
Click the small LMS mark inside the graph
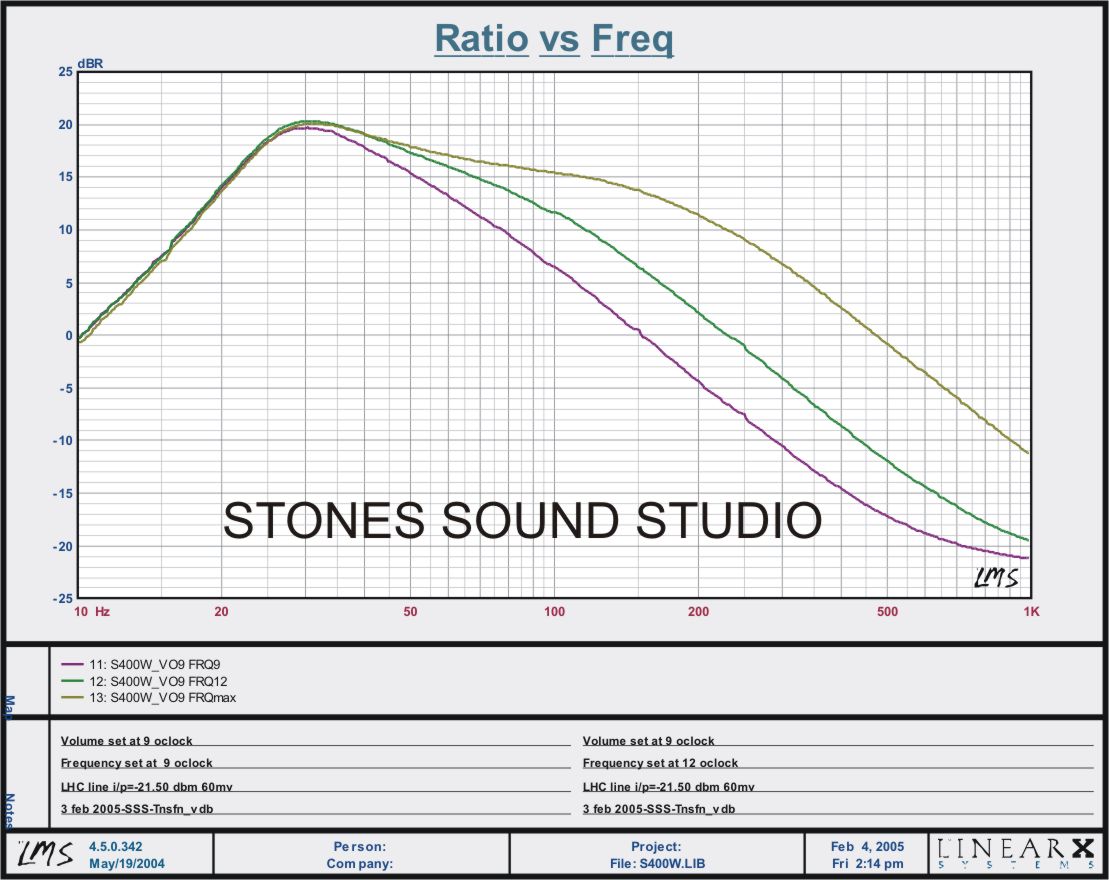[996, 577]
